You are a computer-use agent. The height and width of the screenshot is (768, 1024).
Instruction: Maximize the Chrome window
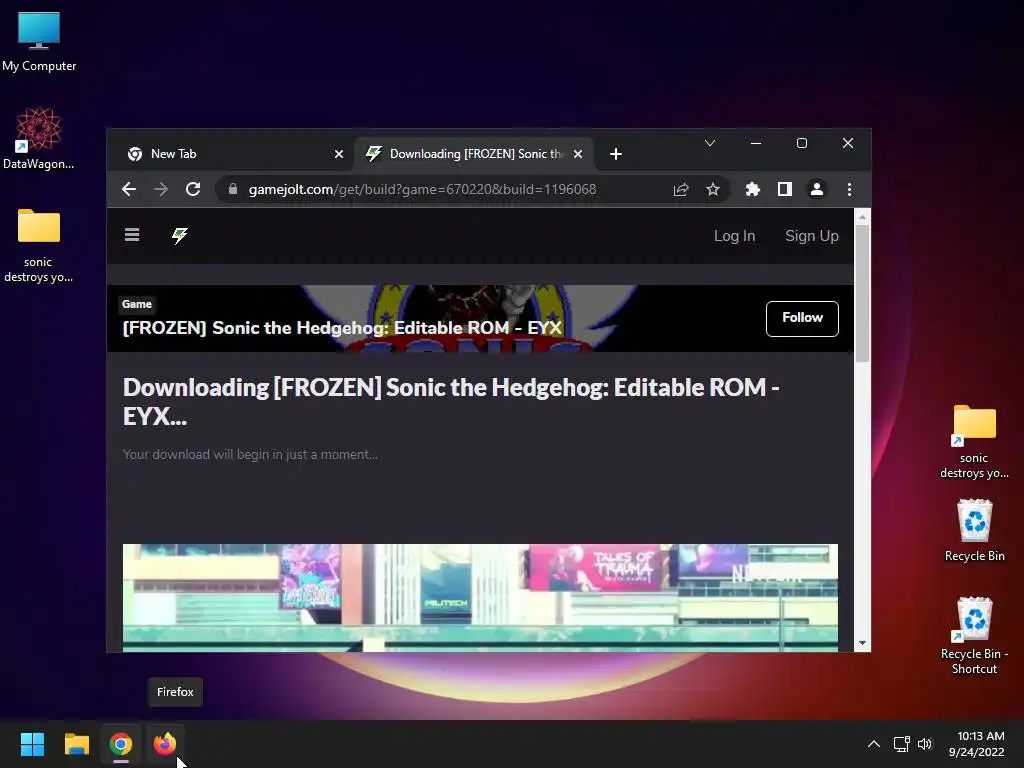tap(802, 143)
